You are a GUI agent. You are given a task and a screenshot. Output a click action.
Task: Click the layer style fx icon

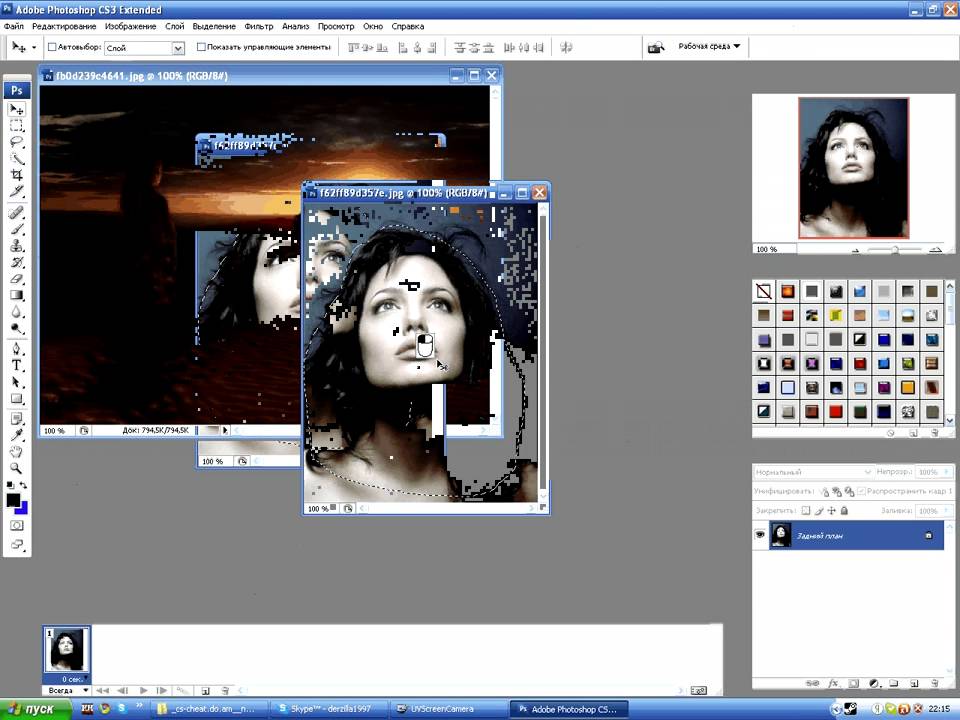pyautogui.click(x=832, y=684)
